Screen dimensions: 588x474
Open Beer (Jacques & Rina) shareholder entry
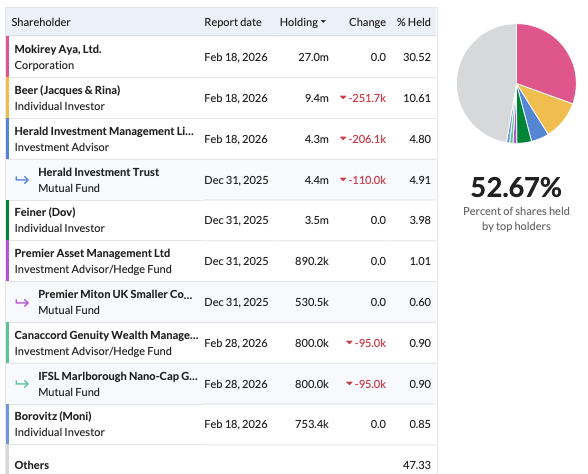[x=68, y=90]
